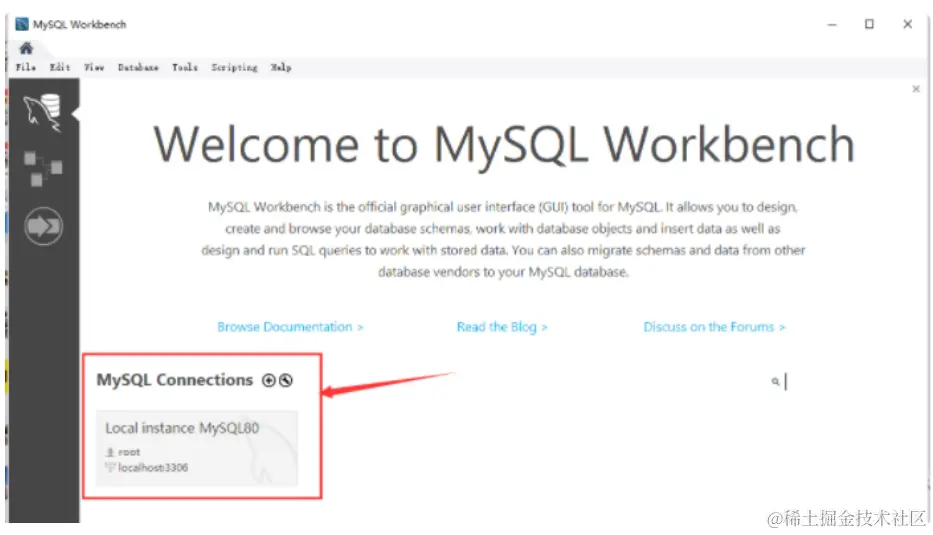The image size is (933, 535).
Task: Close the welcome message panel
Action: point(916,89)
